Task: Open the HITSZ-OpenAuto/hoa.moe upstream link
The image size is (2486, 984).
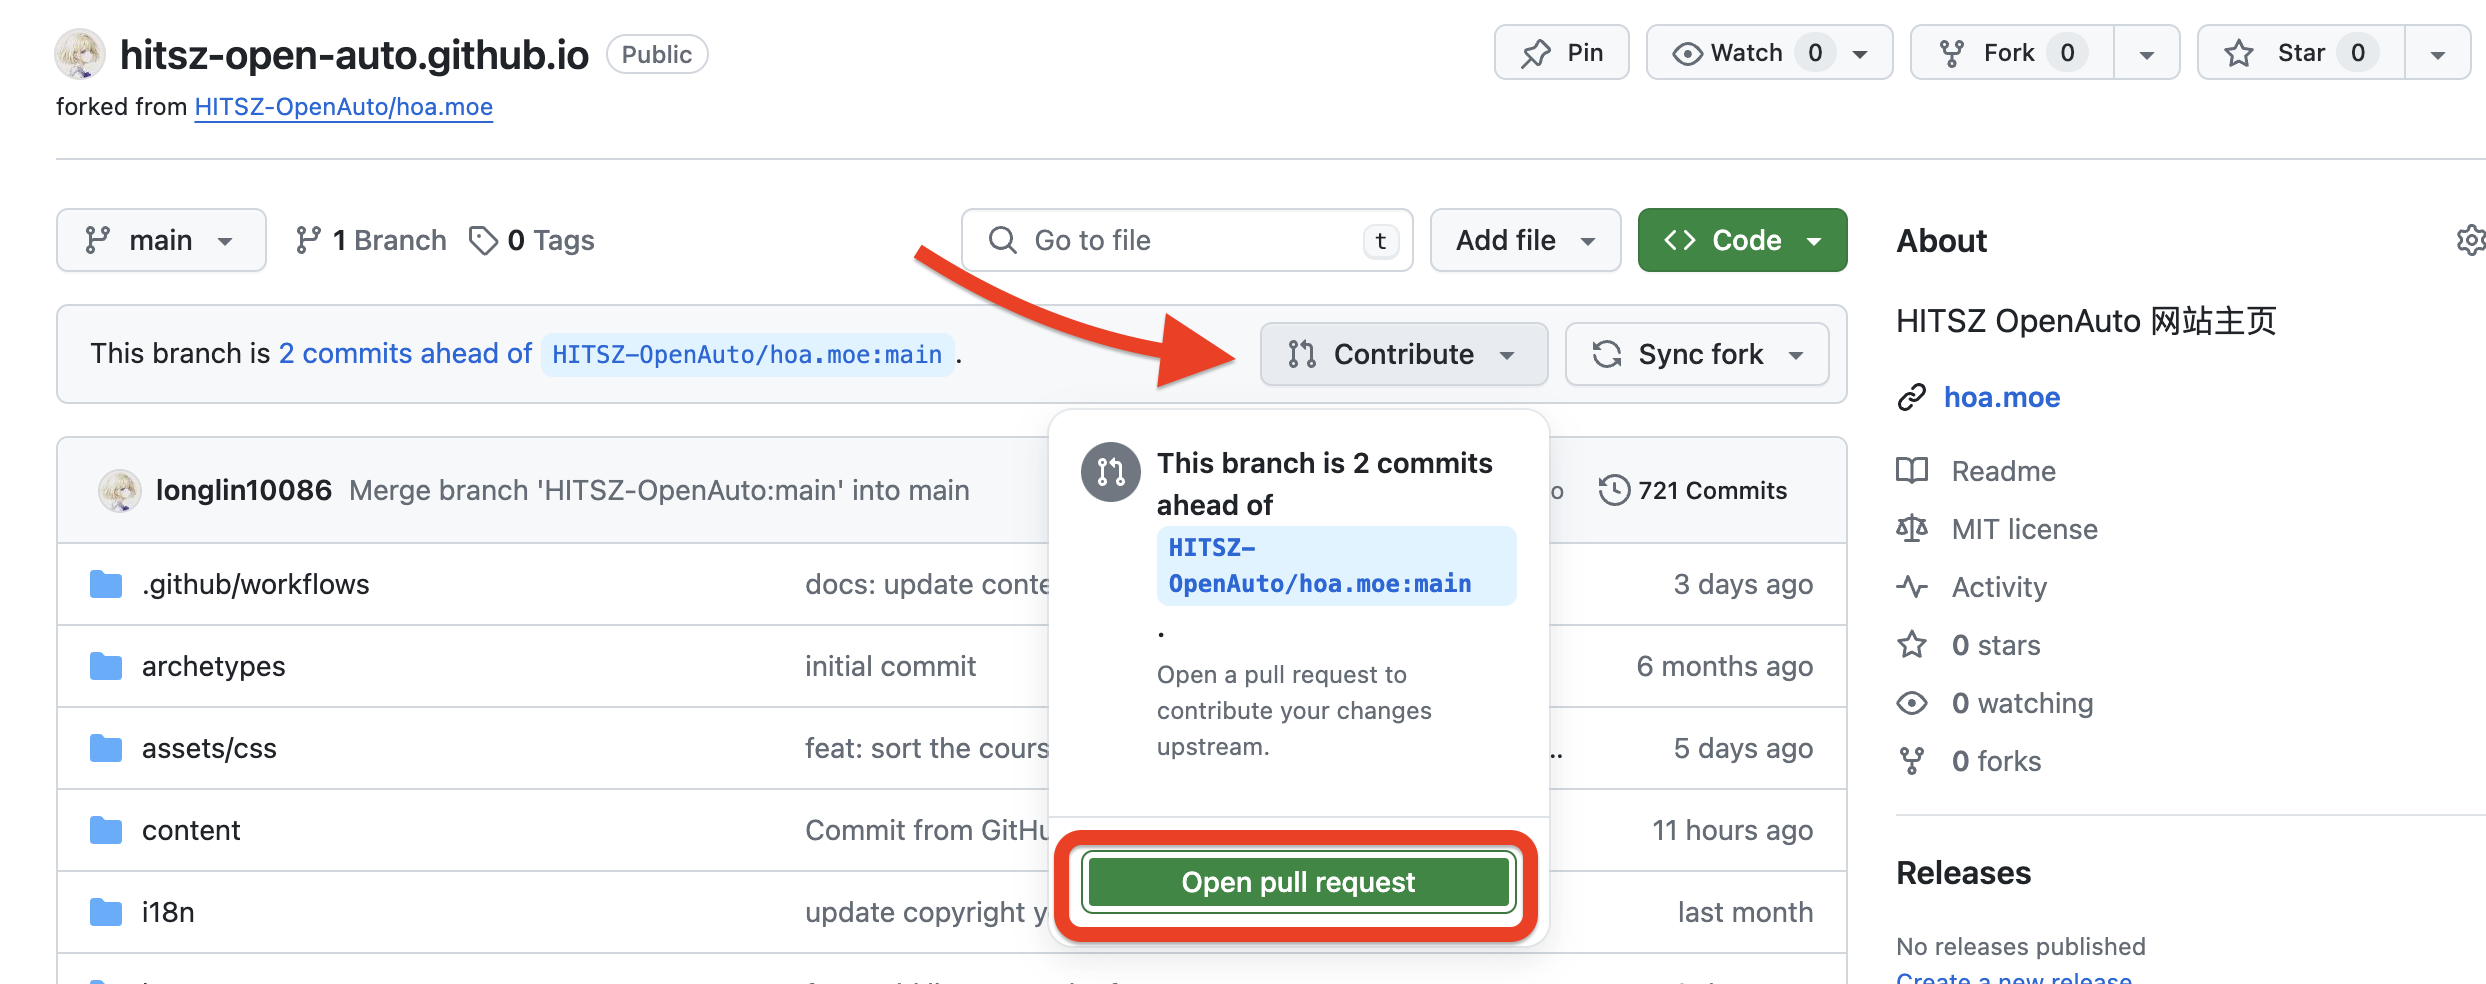Action: 343,107
